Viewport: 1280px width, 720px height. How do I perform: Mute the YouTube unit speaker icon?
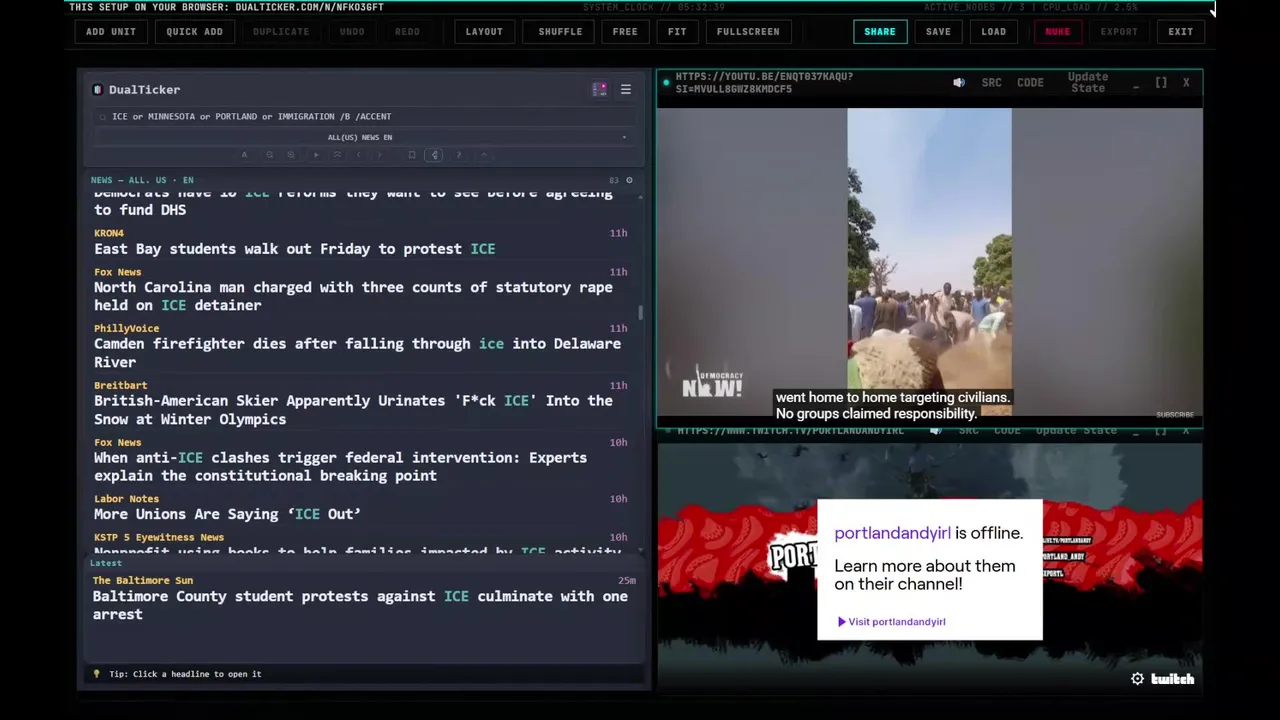[x=959, y=83]
